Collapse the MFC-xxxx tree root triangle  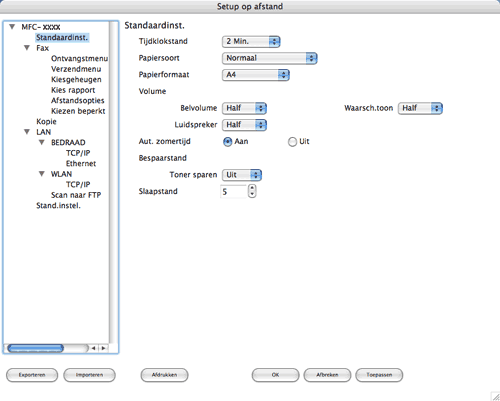point(12,27)
